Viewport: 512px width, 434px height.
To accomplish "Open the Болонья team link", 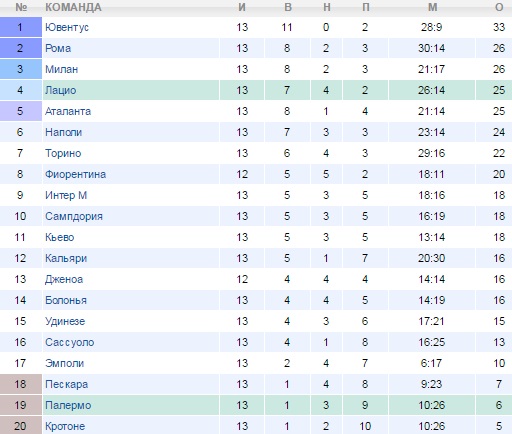I will (66, 300).
